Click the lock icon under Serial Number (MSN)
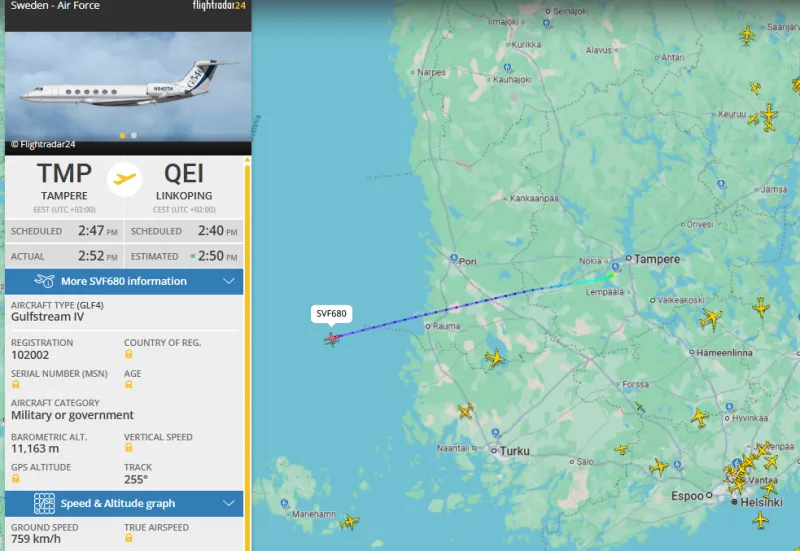Image resolution: width=800 pixels, height=551 pixels. tap(16, 385)
